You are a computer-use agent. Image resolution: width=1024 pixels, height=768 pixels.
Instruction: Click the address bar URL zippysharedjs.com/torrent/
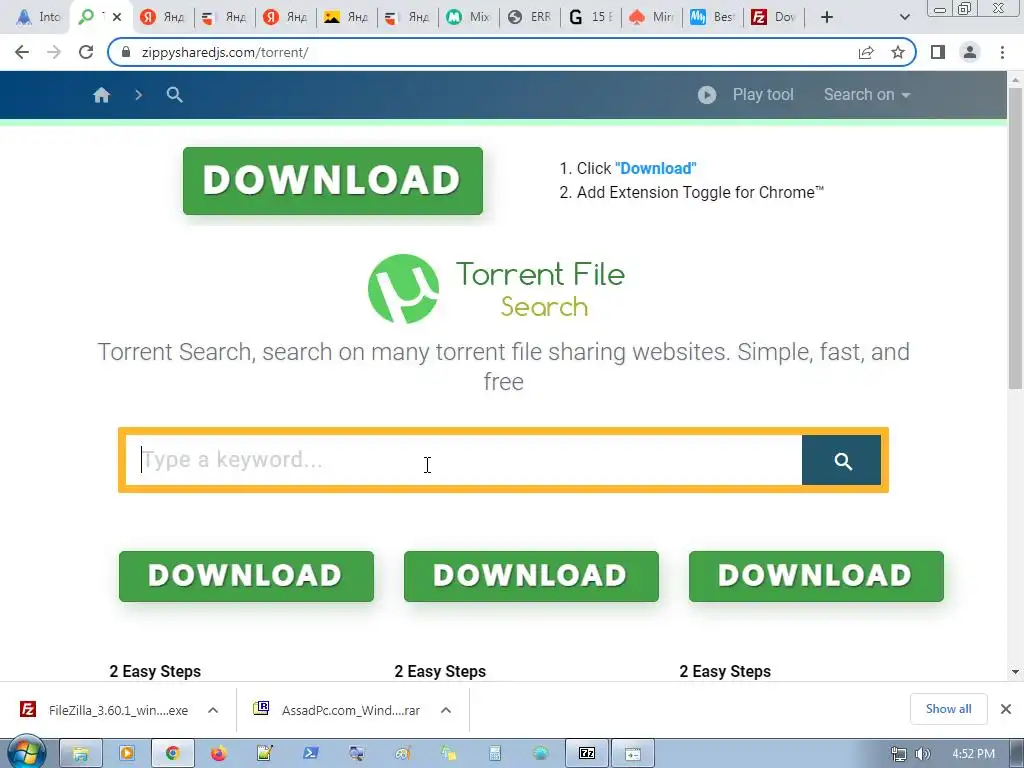[x=225, y=52]
